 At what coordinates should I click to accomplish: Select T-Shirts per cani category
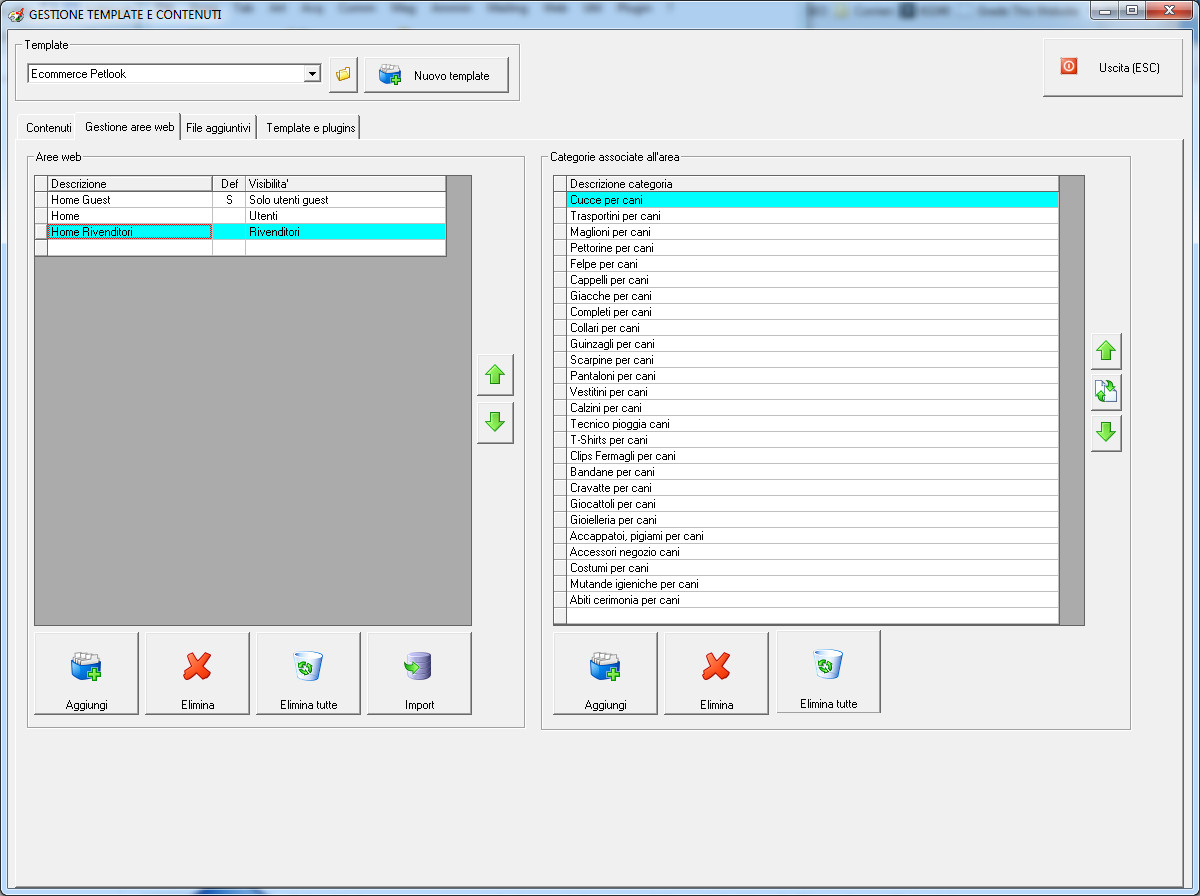(x=812, y=440)
